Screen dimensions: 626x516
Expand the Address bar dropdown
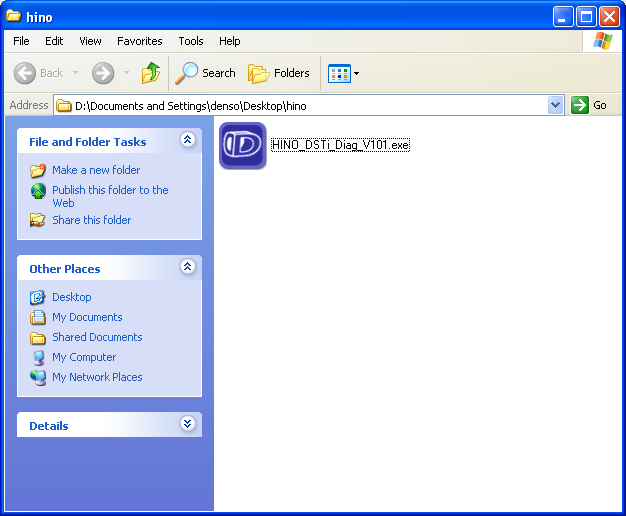[555, 105]
